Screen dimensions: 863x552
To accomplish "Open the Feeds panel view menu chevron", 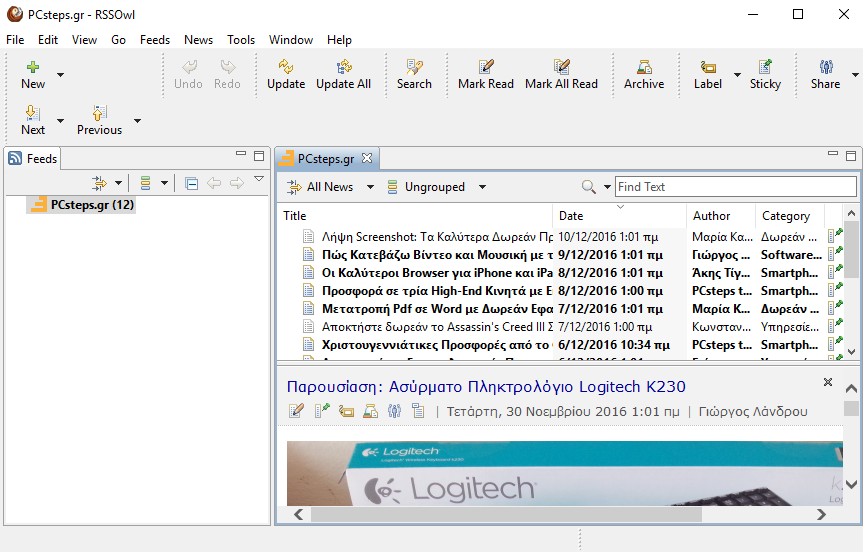I will tap(259, 179).
